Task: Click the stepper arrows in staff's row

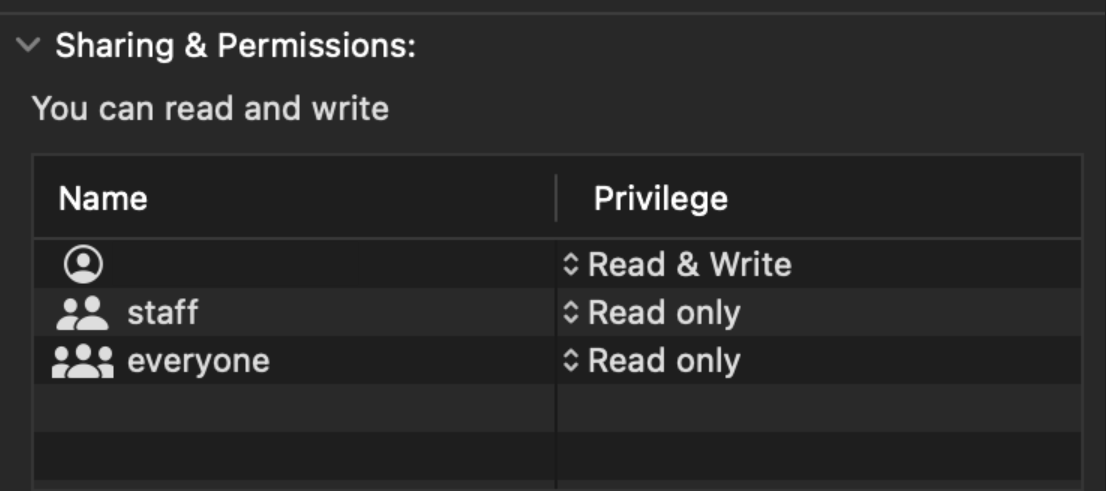Action: coord(570,313)
